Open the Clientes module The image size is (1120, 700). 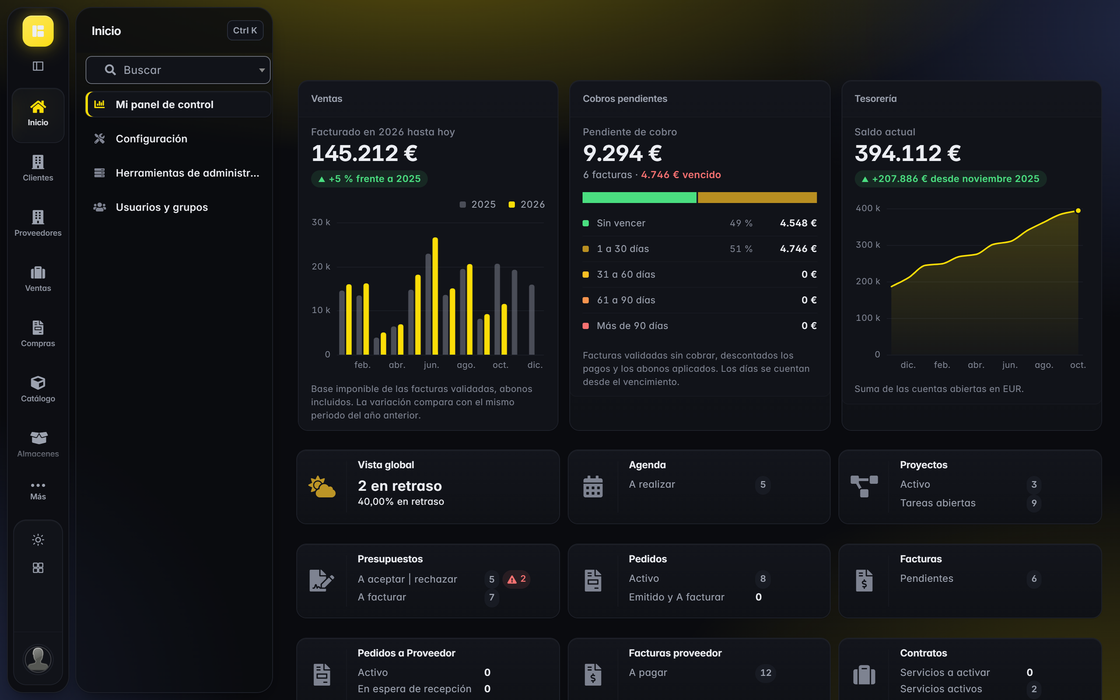pyautogui.click(x=38, y=169)
